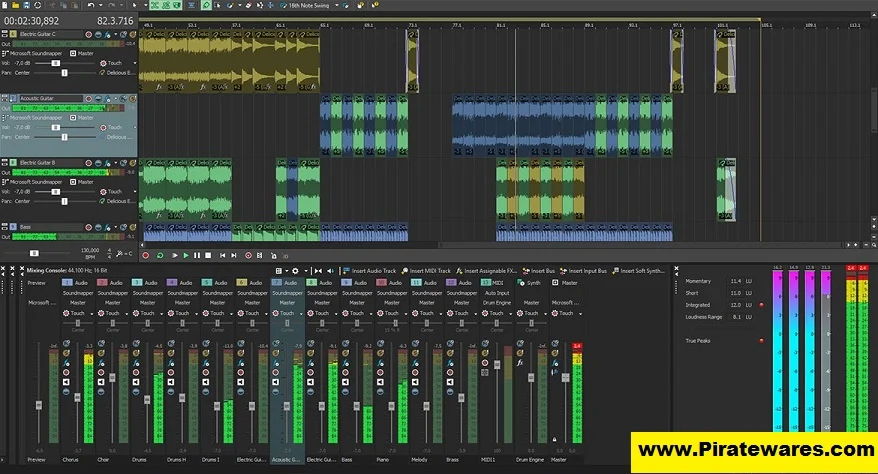878x474 pixels.
Task: Select the Electric Guitar C track name
Action: (50, 34)
